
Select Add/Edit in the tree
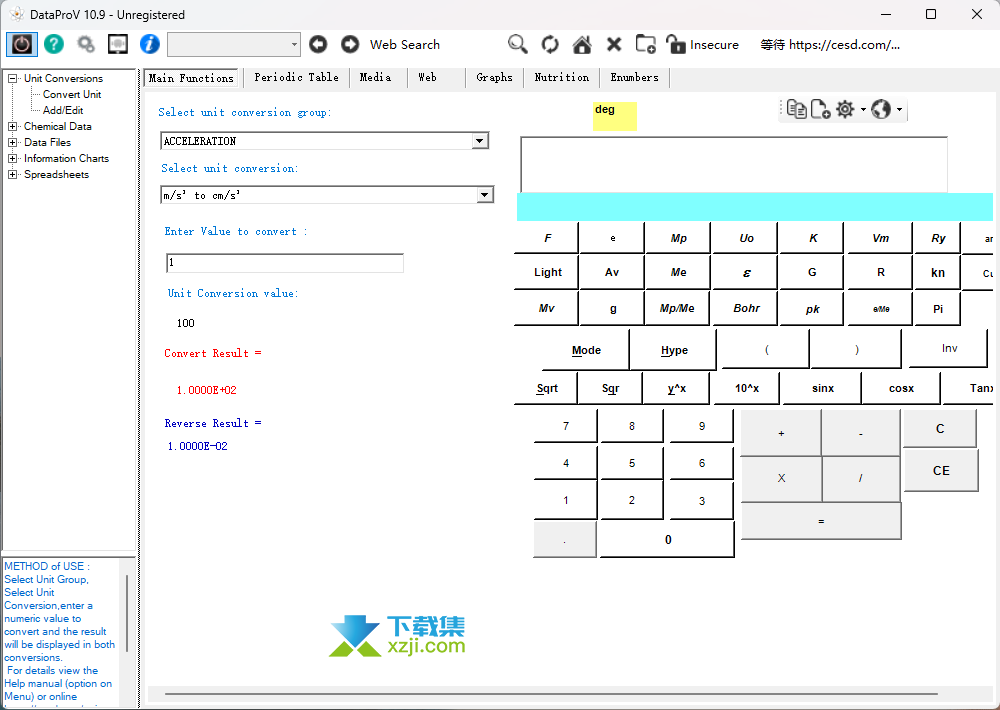tap(63, 110)
